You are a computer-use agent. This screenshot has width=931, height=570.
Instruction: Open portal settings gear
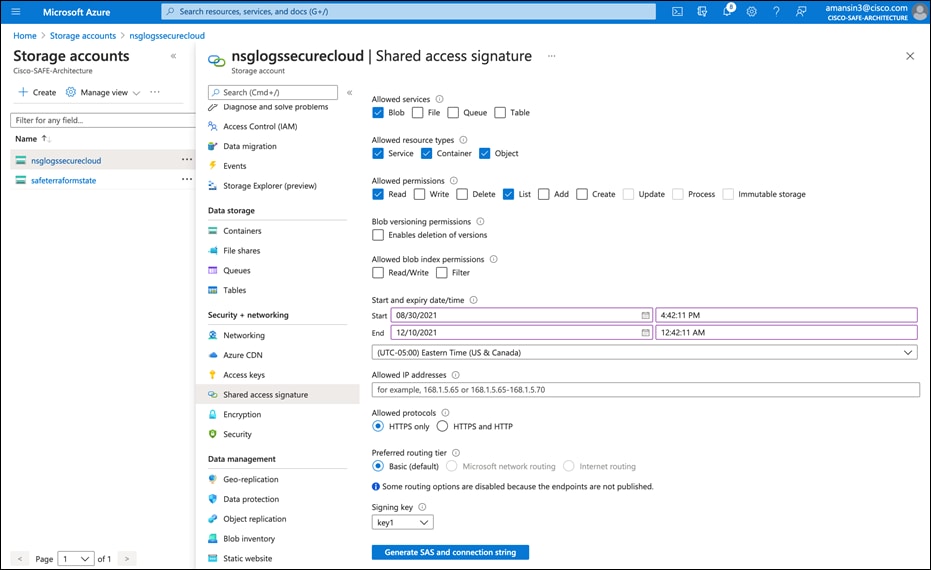pos(752,12)
